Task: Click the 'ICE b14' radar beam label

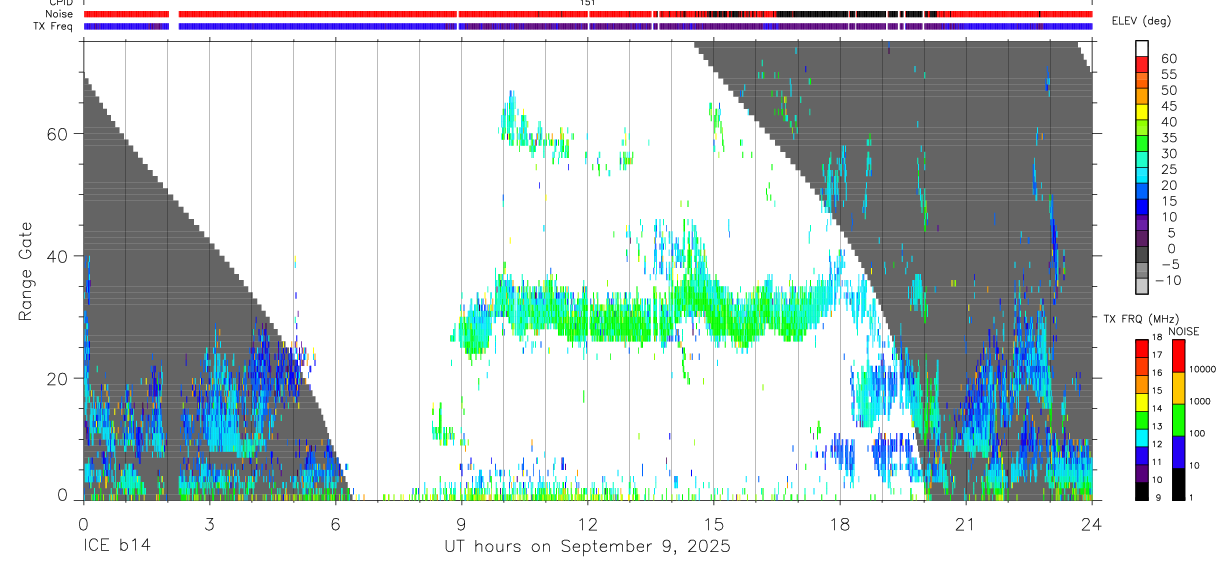Action: tap(115, 547)
